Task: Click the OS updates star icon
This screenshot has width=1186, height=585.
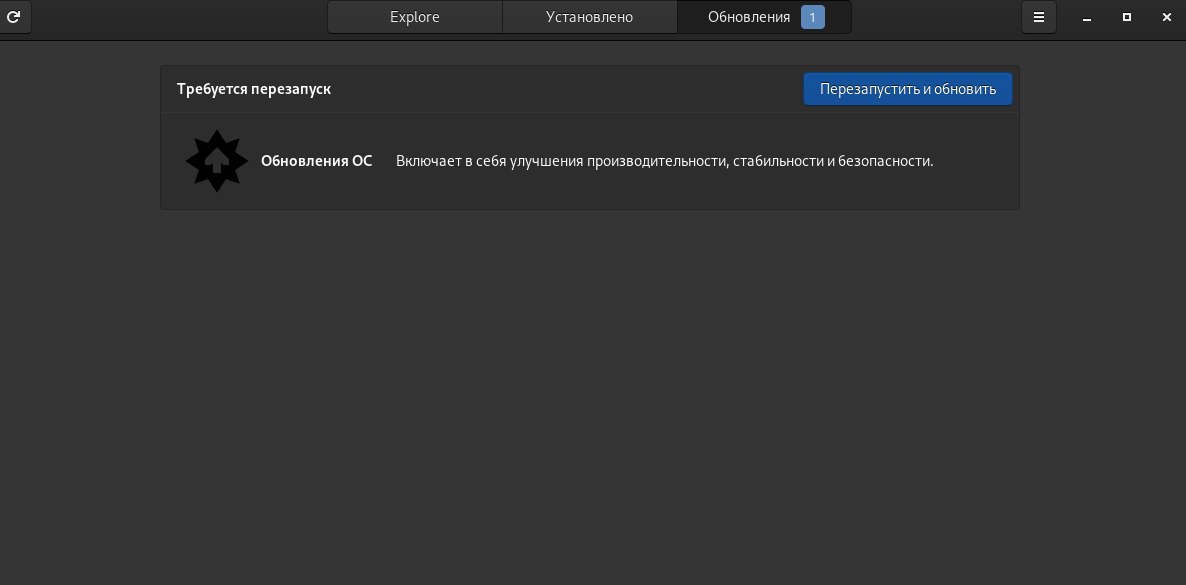Action: point(216,161)
